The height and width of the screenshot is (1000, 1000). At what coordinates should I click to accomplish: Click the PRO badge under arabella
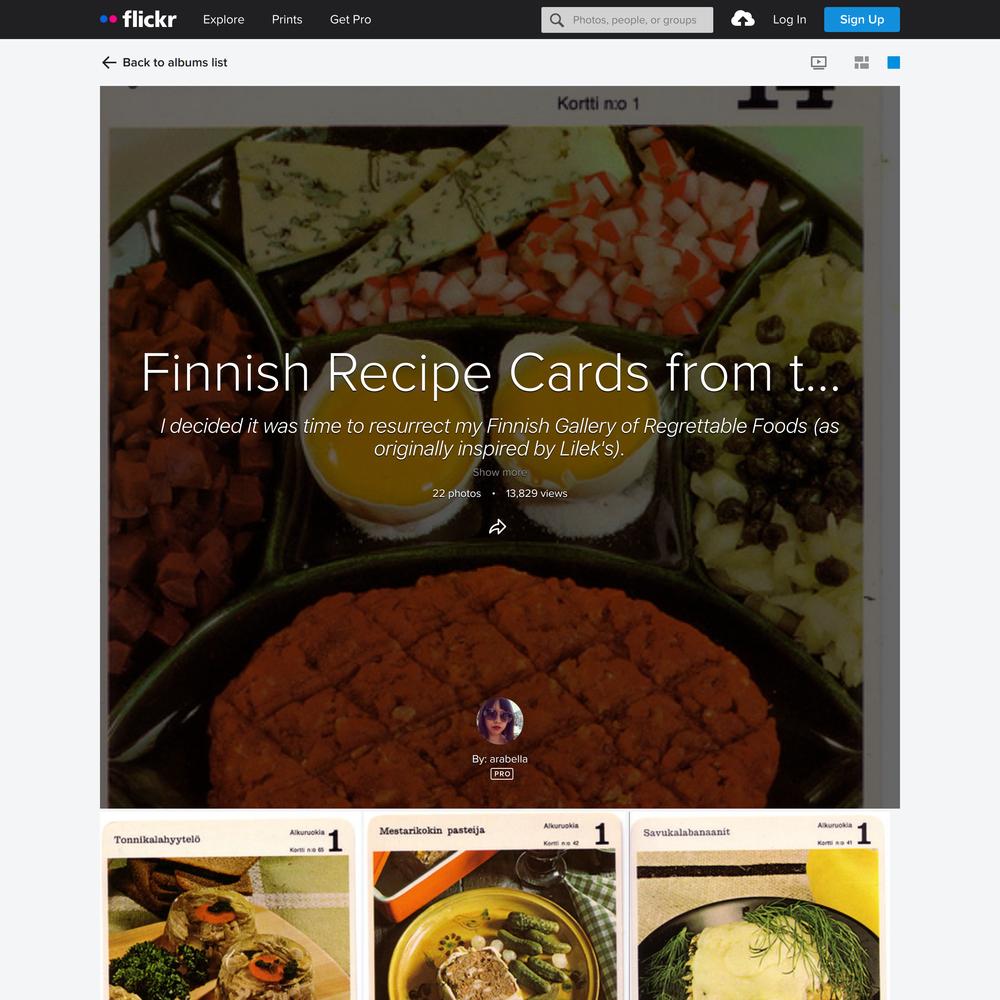pyautogui.click(x=502, y=774)
